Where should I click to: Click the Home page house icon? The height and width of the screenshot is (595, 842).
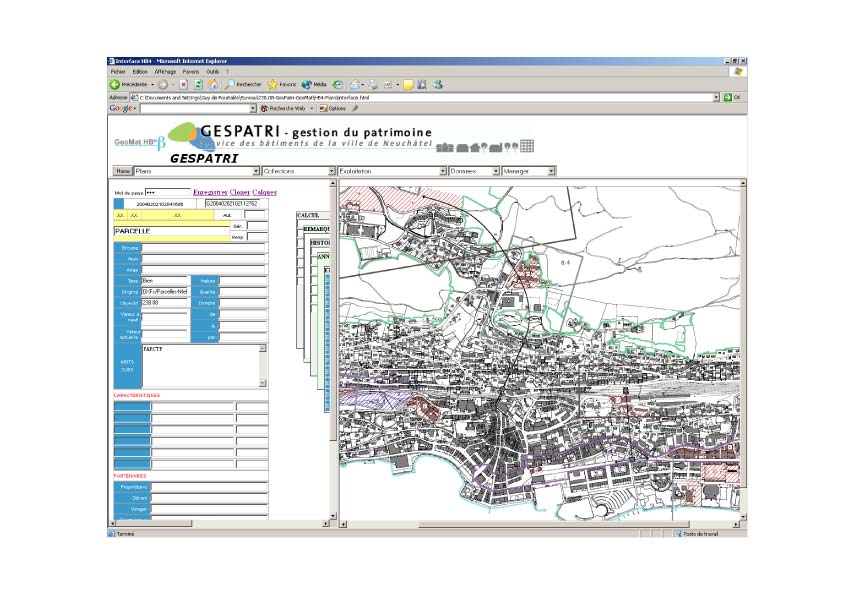[x=213, y=84]
